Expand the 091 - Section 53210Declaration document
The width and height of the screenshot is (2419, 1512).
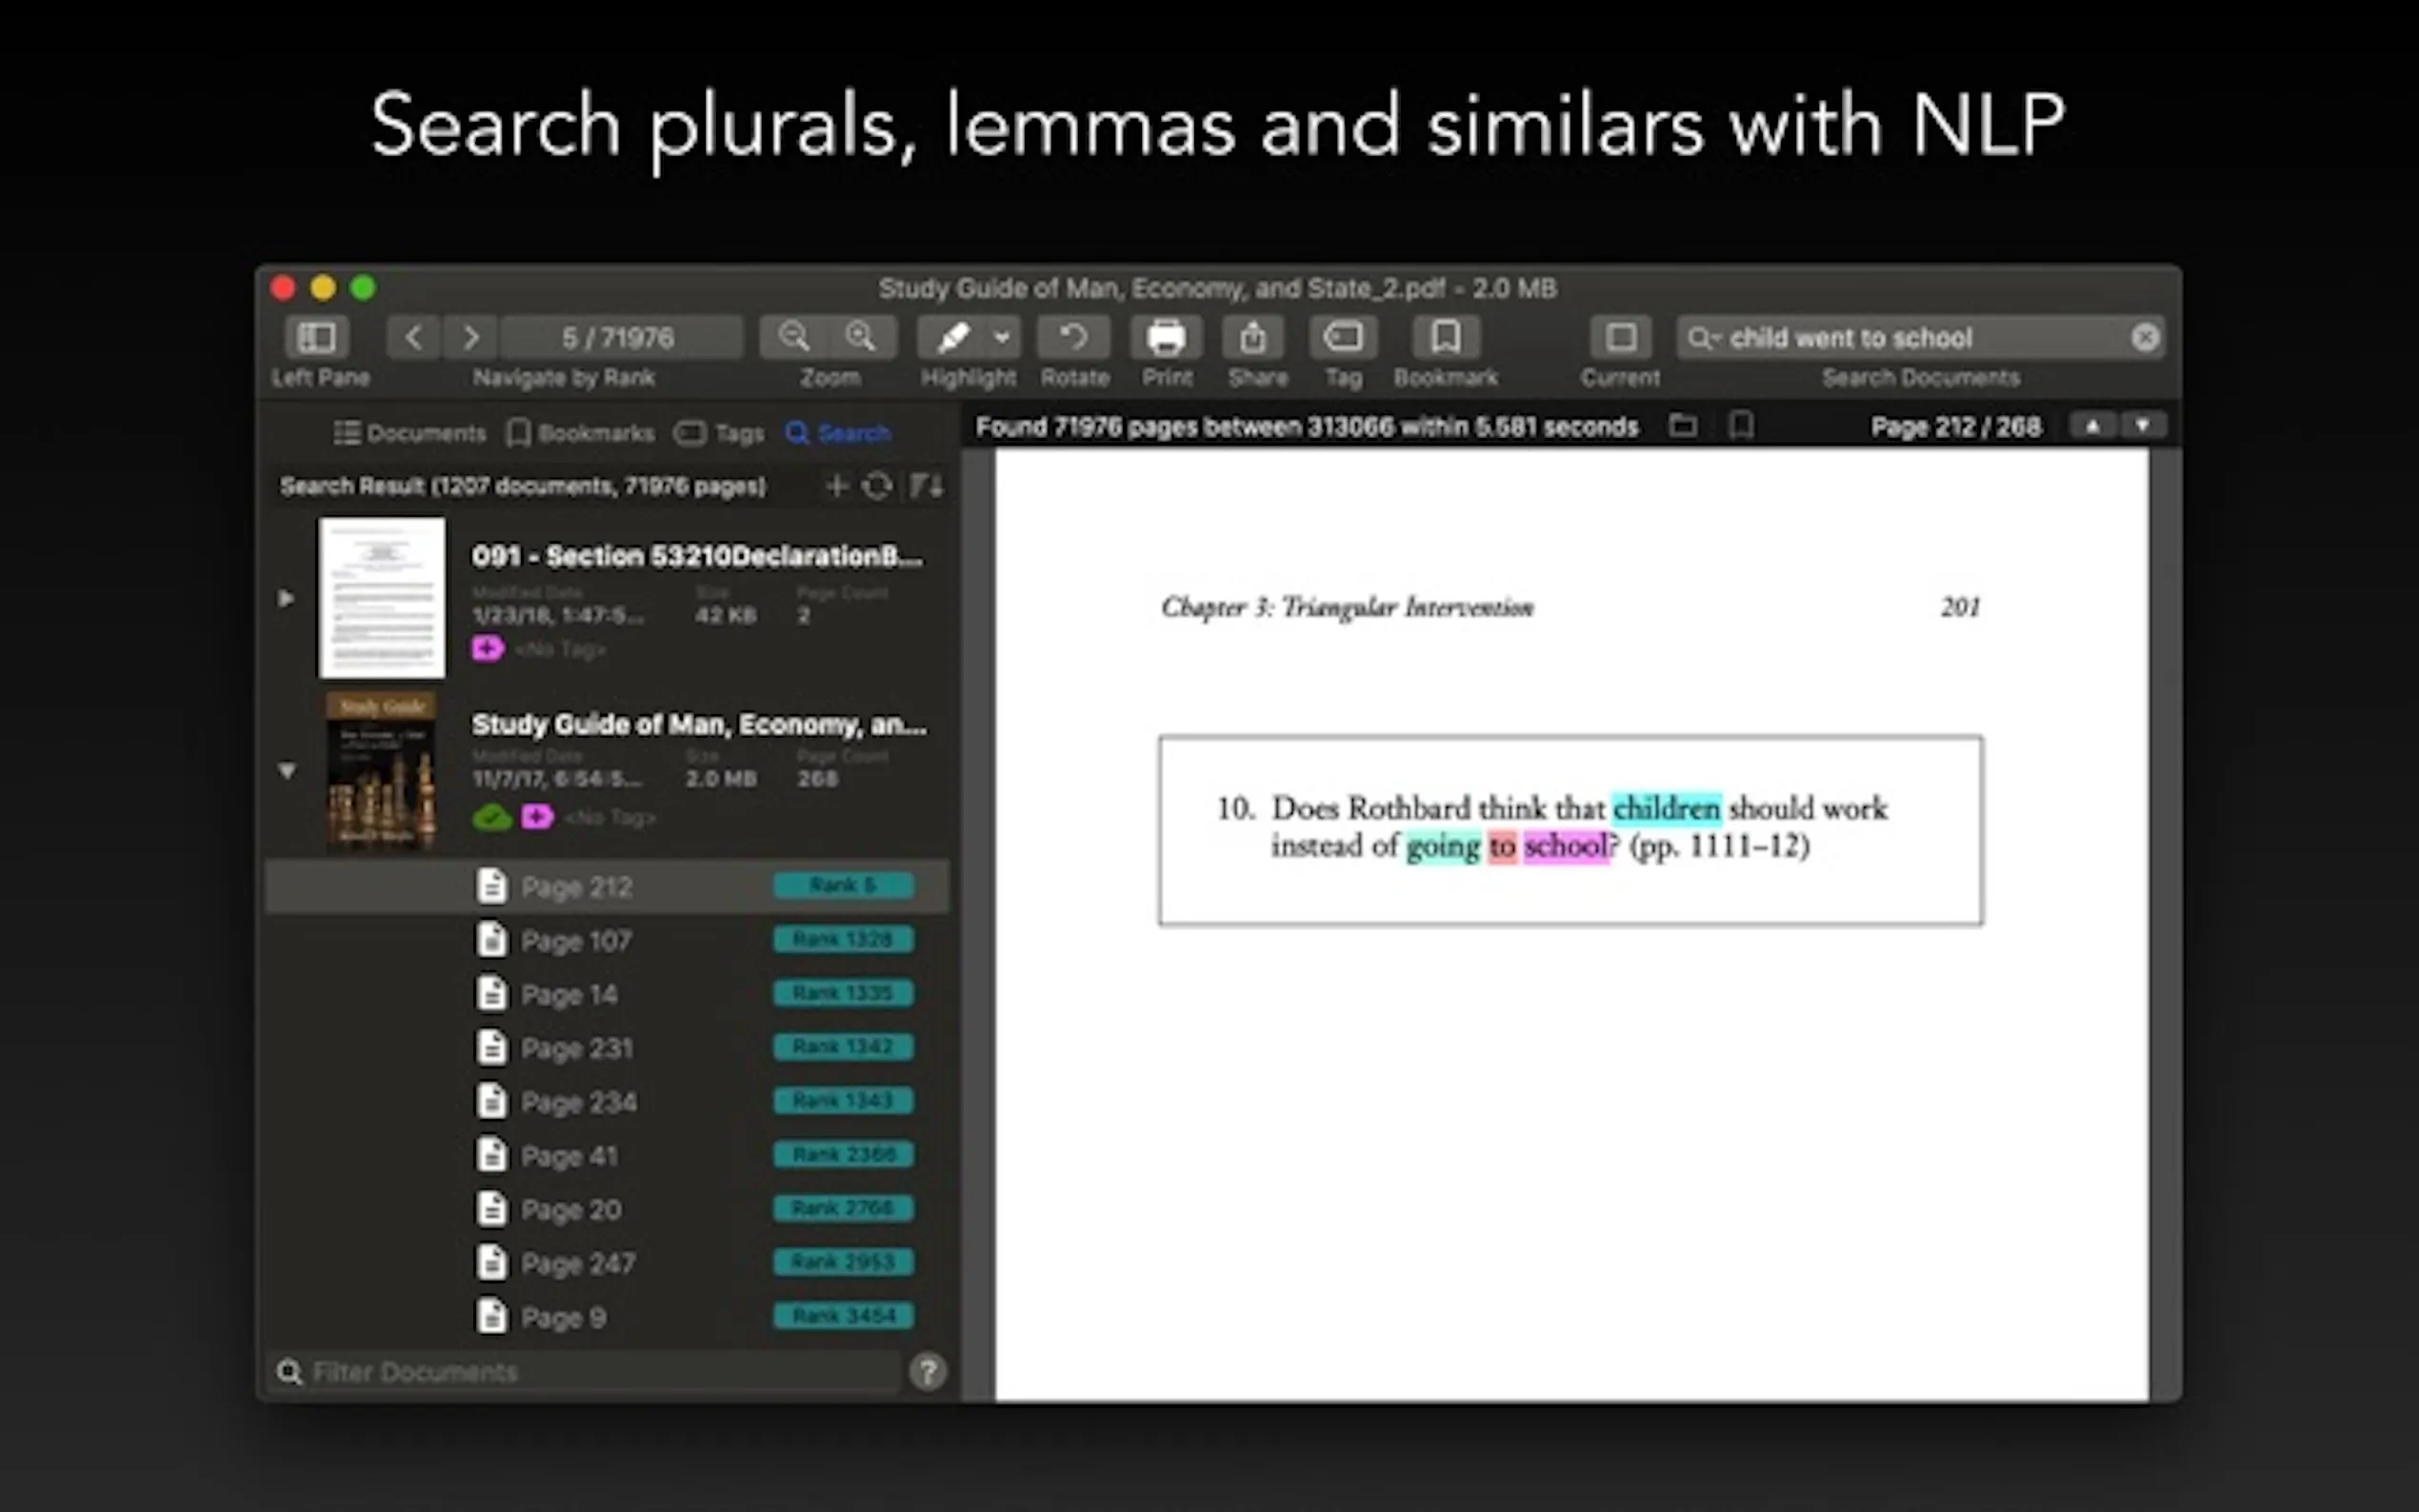click(x=286, y=598)
